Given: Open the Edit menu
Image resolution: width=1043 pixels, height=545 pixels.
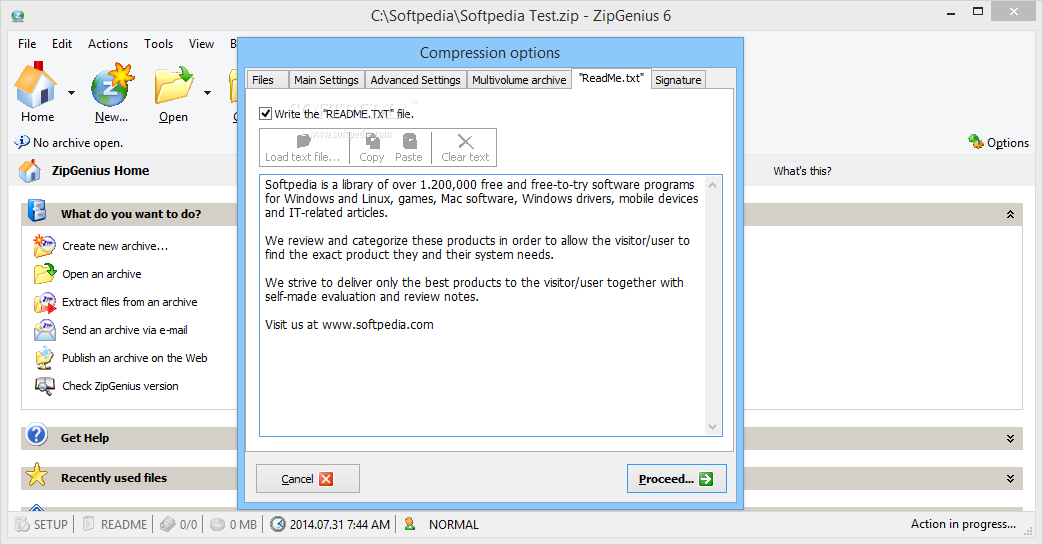Looking at the screenshot, I should [x=62, y=44].
